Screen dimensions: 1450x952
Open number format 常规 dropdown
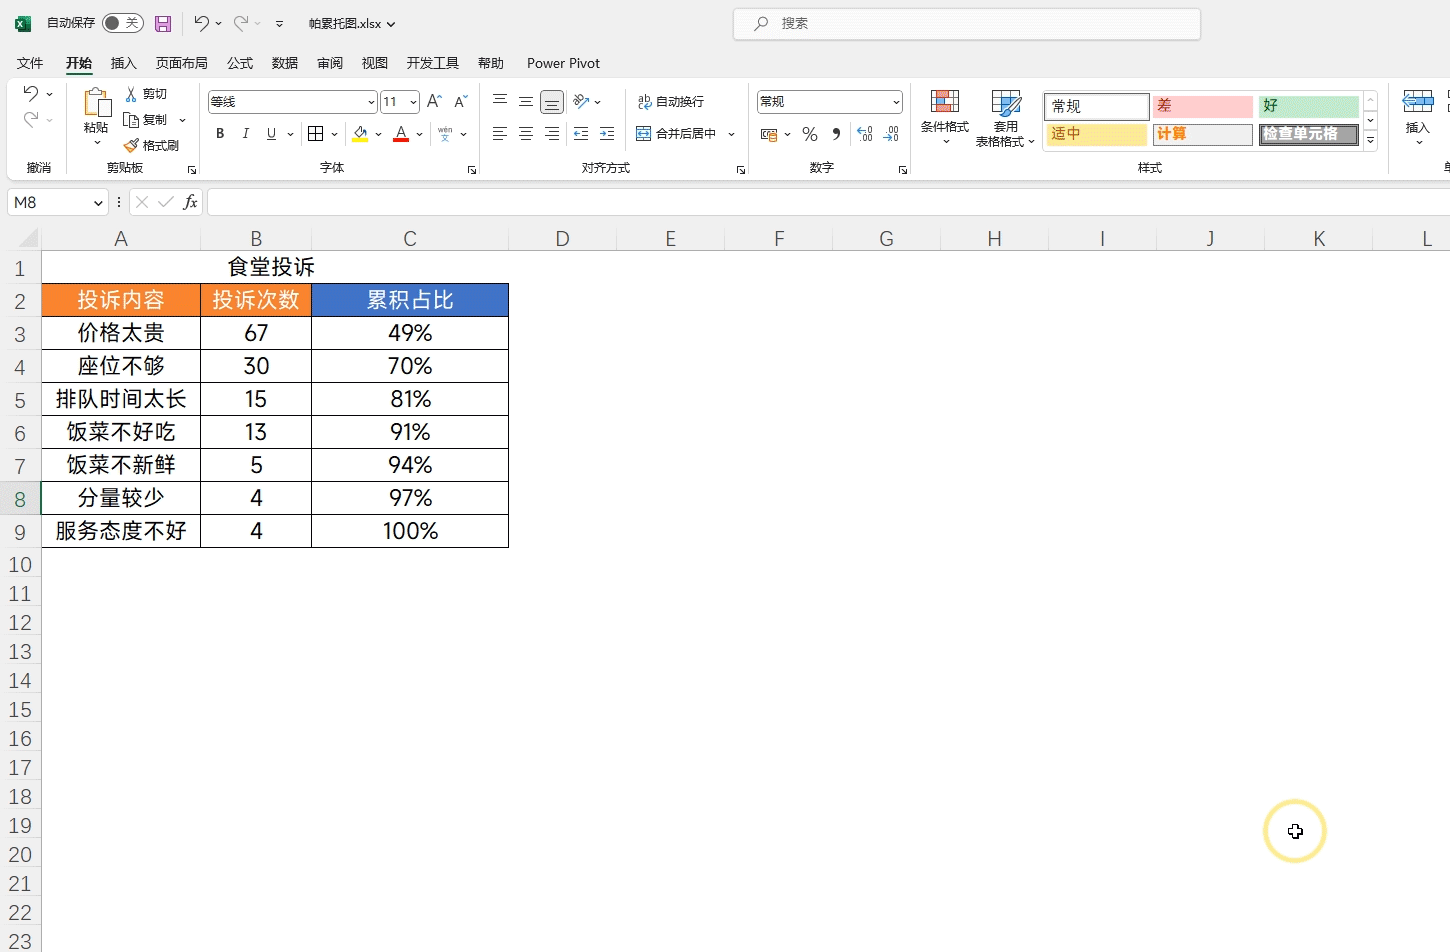pyautogui.click(x=896, y=102)
